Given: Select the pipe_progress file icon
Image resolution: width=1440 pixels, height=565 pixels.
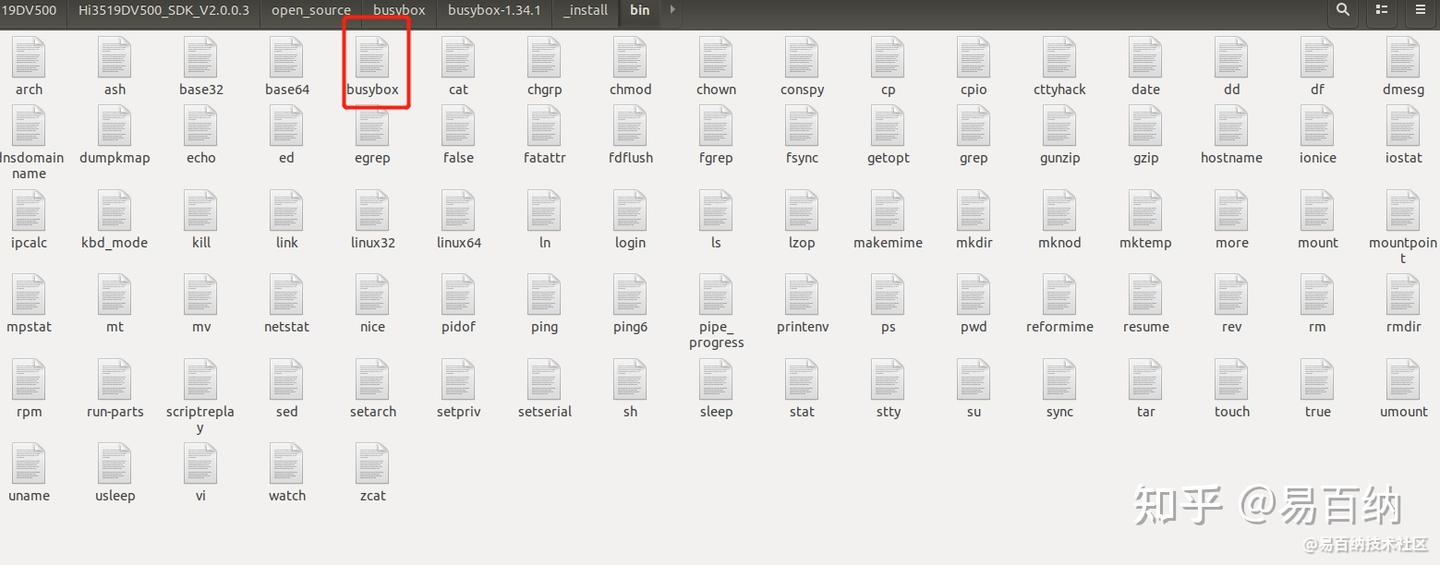Looking at the screenshot, I should [x=716, y=295].
